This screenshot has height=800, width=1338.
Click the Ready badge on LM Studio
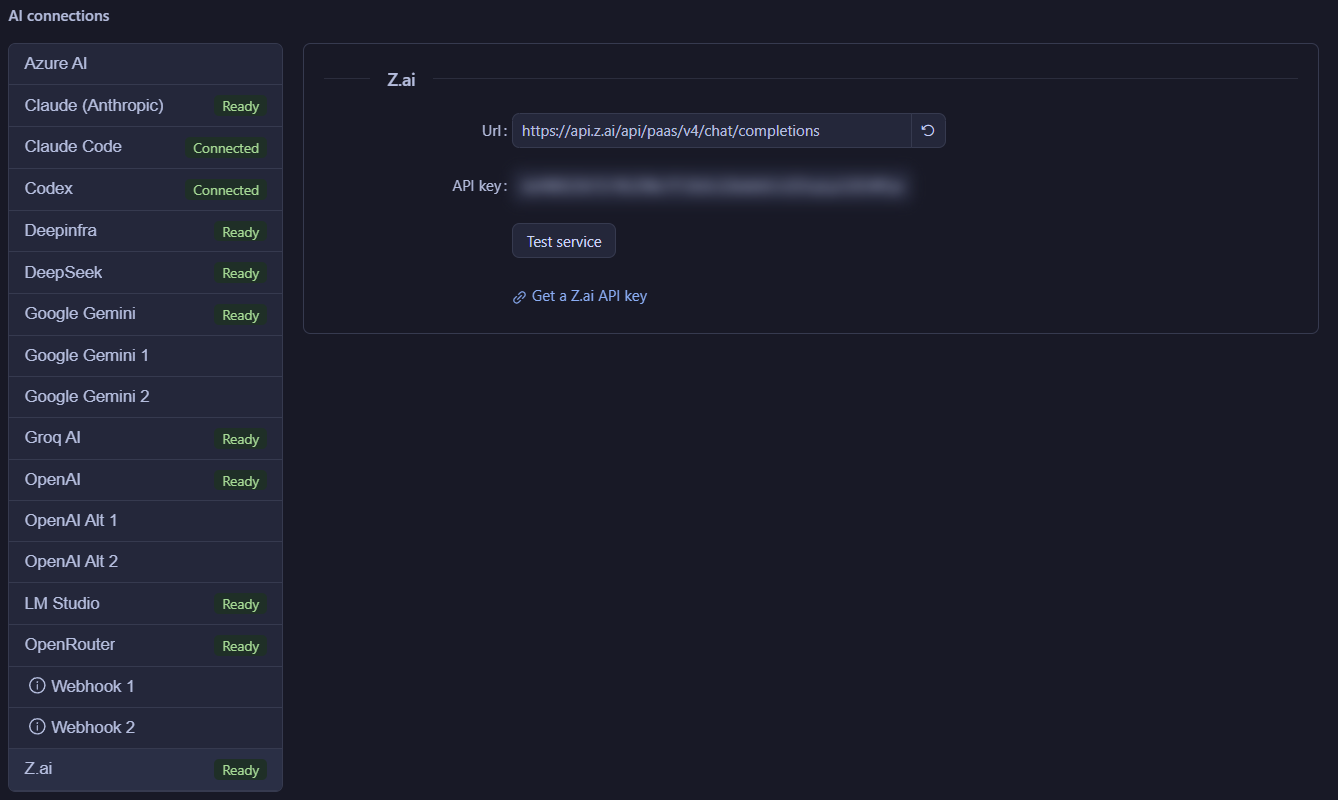tap(241, 604)
